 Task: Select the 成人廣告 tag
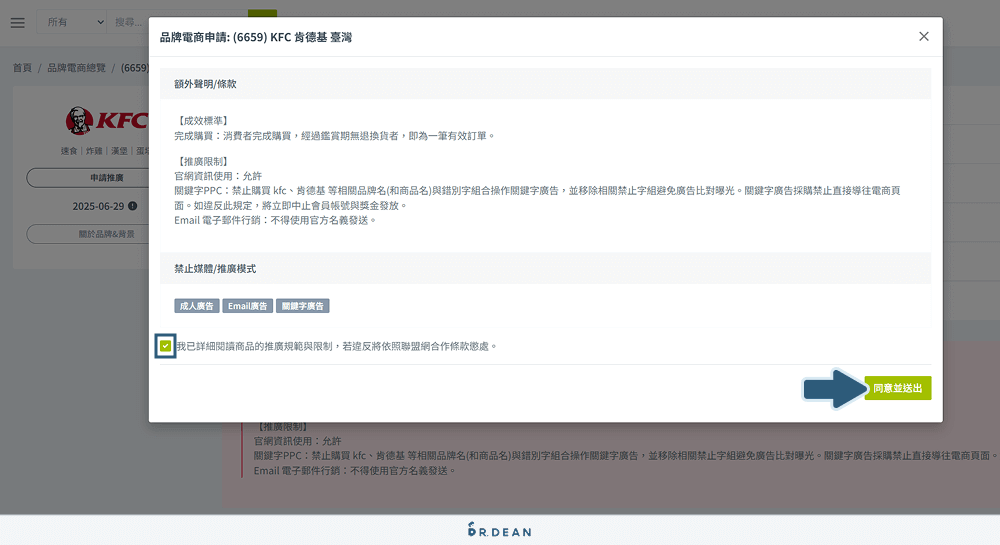coord(196,306)
